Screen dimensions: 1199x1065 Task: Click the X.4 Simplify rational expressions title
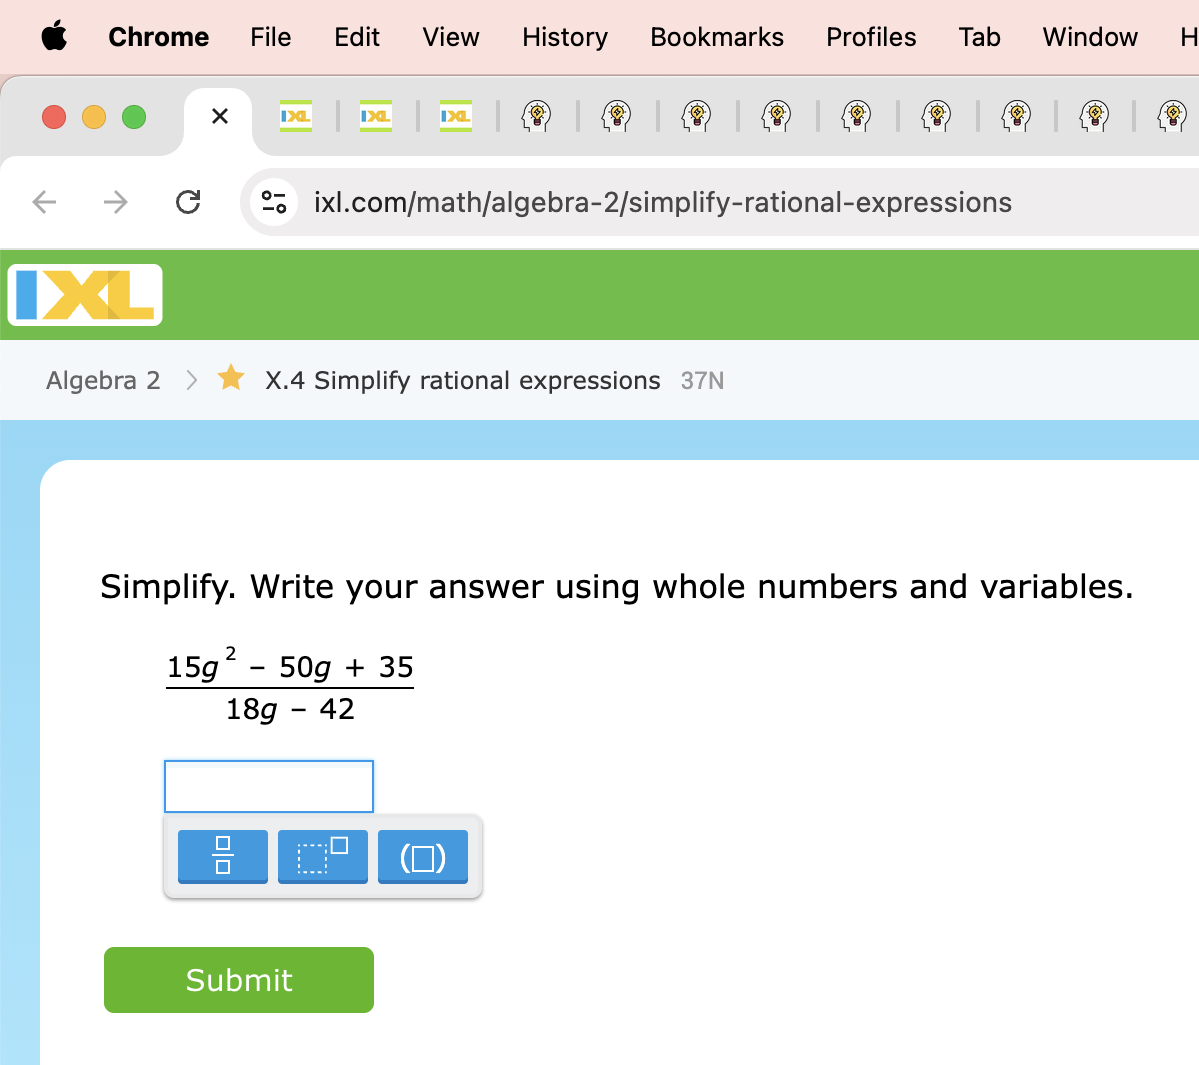click(x=463, y=380)
